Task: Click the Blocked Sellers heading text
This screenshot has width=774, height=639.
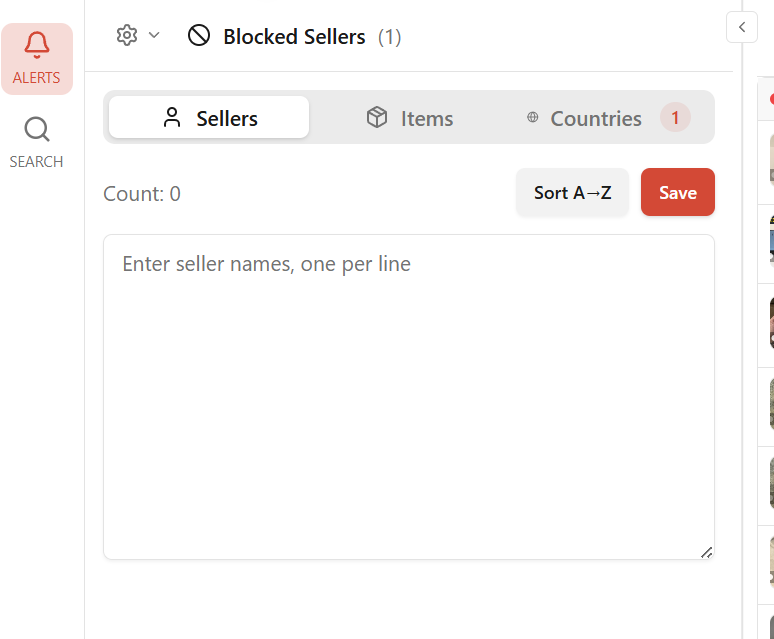Action: 294,37
